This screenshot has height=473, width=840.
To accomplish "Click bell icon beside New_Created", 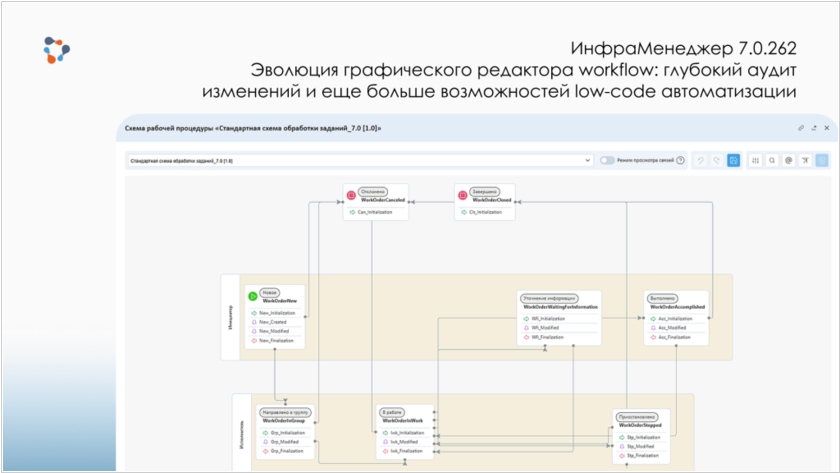I will coord(254,322).
